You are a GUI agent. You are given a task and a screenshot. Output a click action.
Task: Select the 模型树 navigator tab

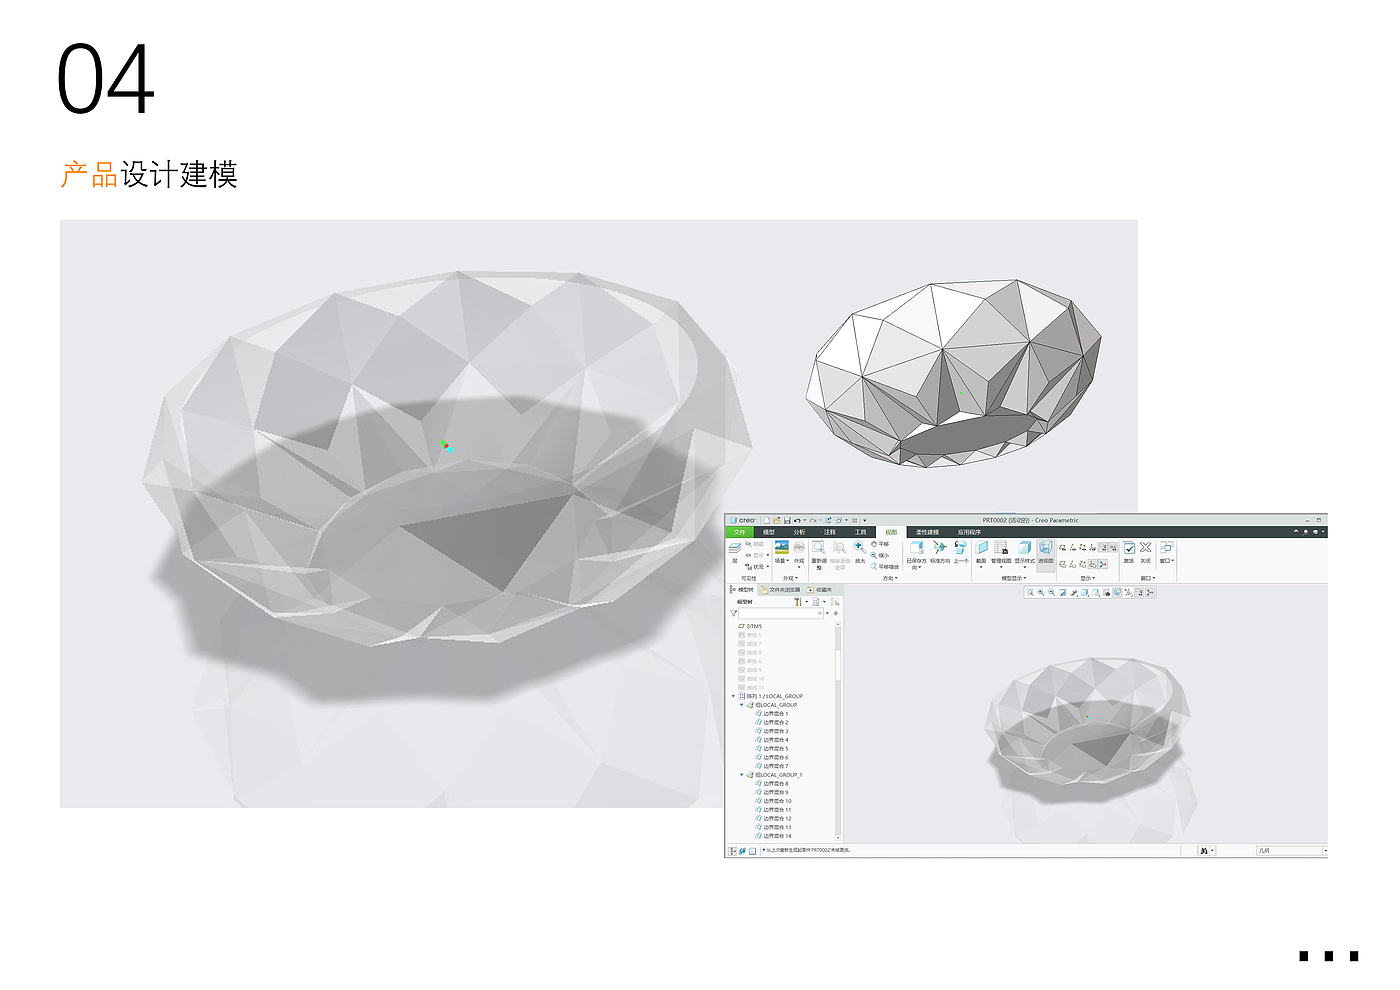pos(742,590)
